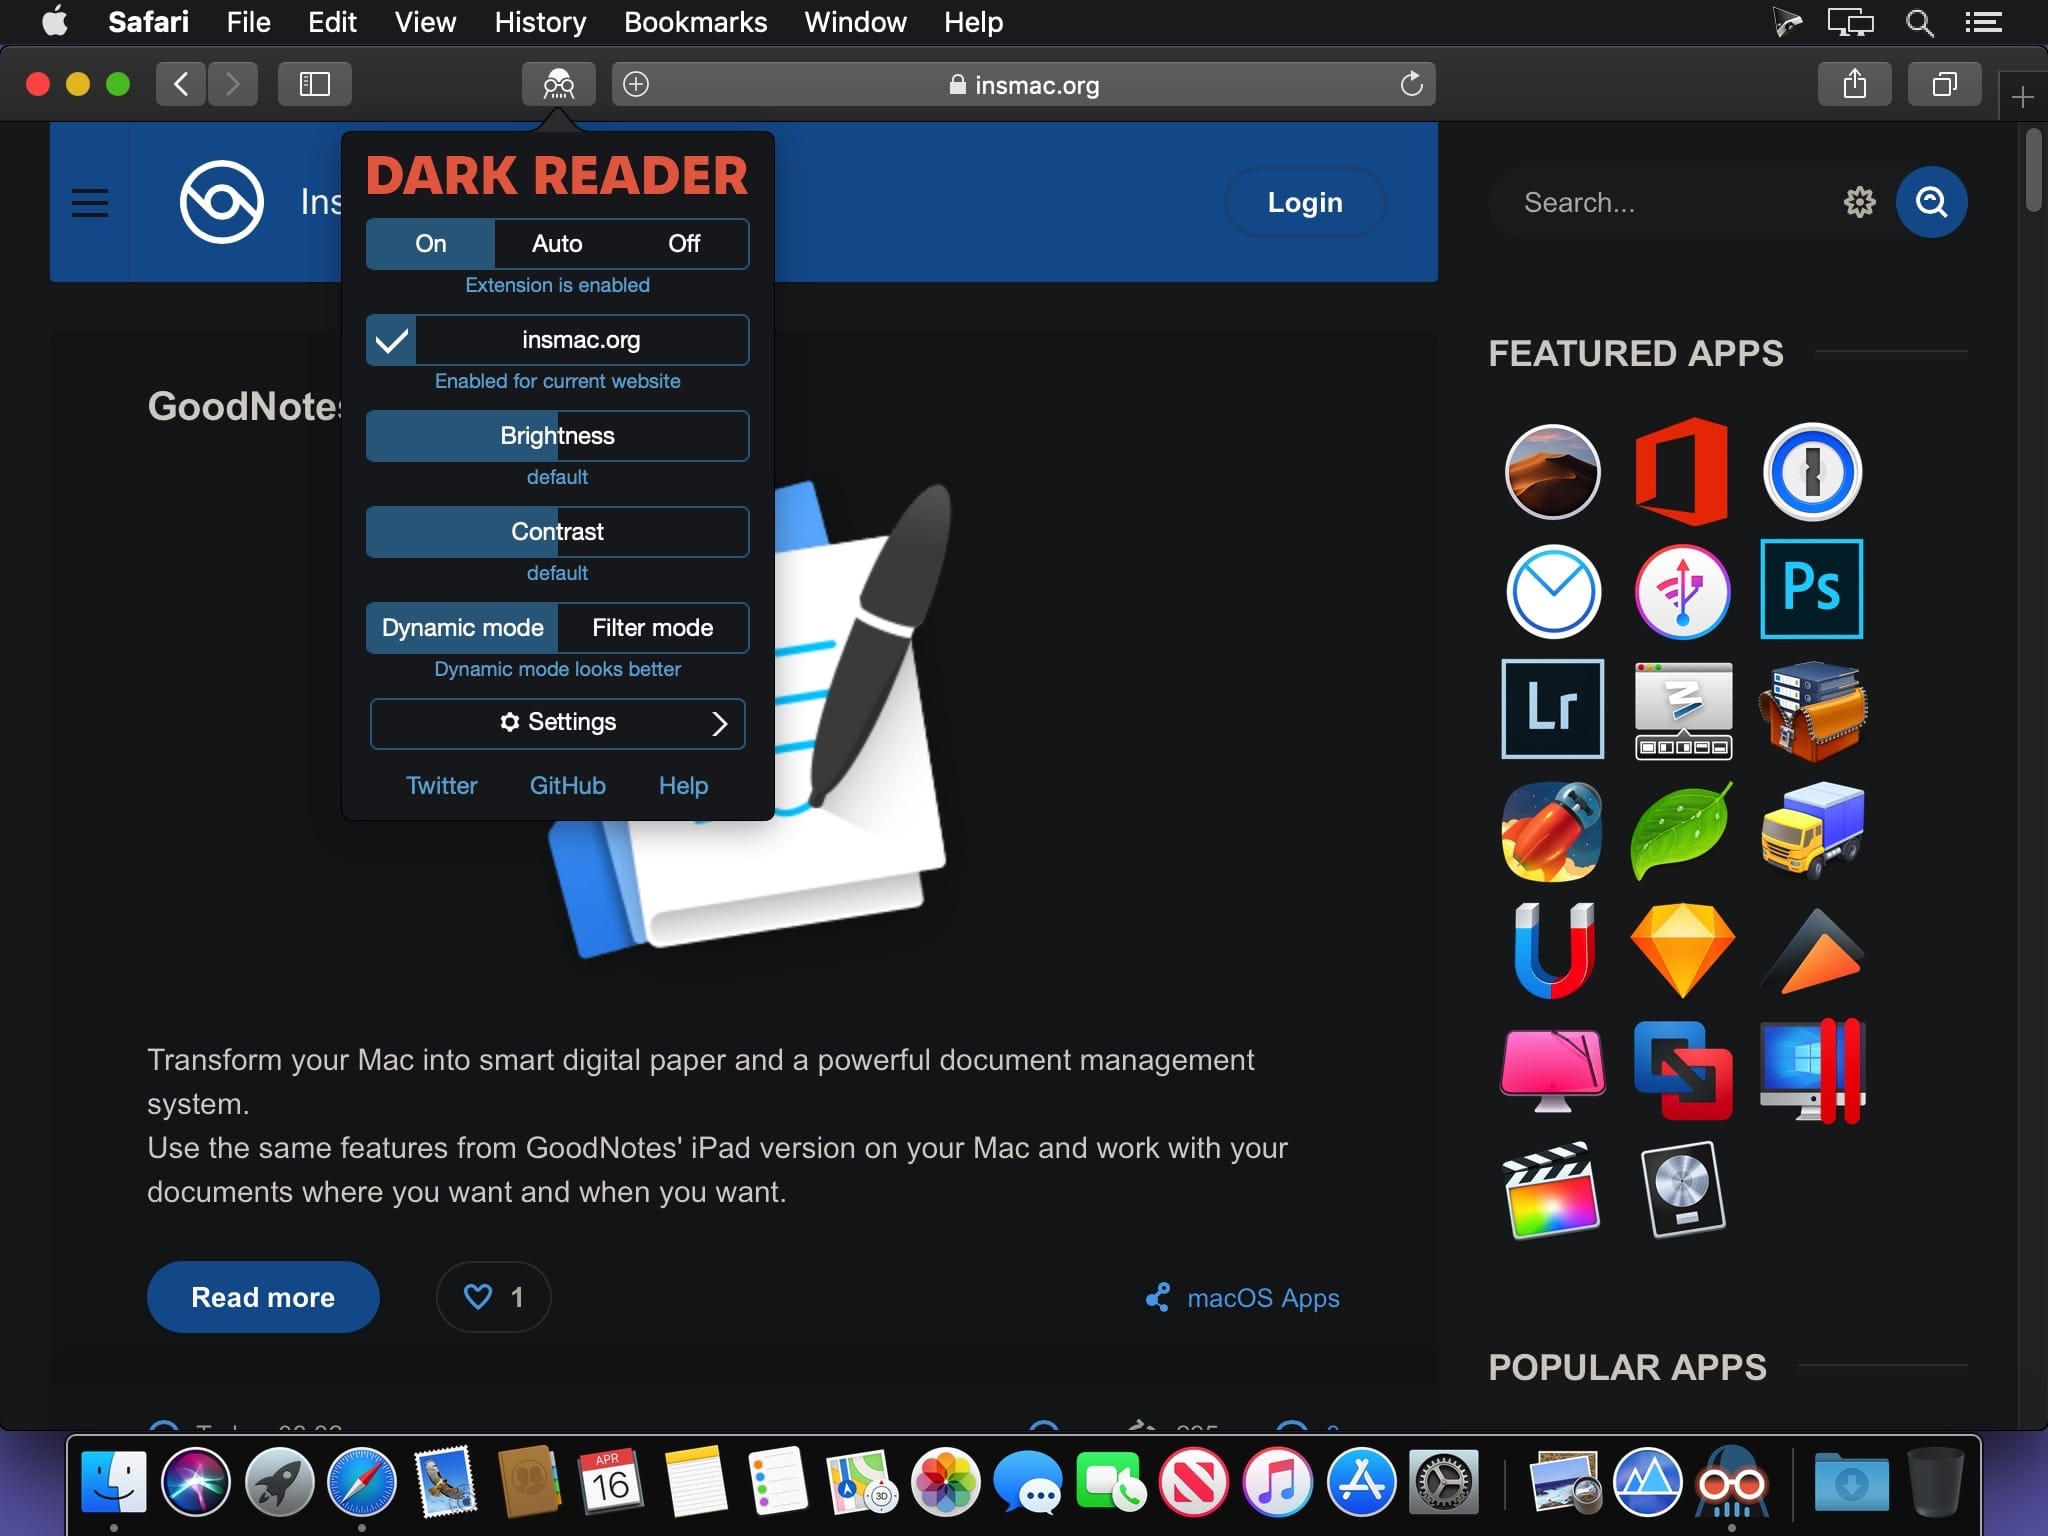2048x1536 pixels.
Task: Open Finder from the Dock
Action: [x=113, y=1483]
